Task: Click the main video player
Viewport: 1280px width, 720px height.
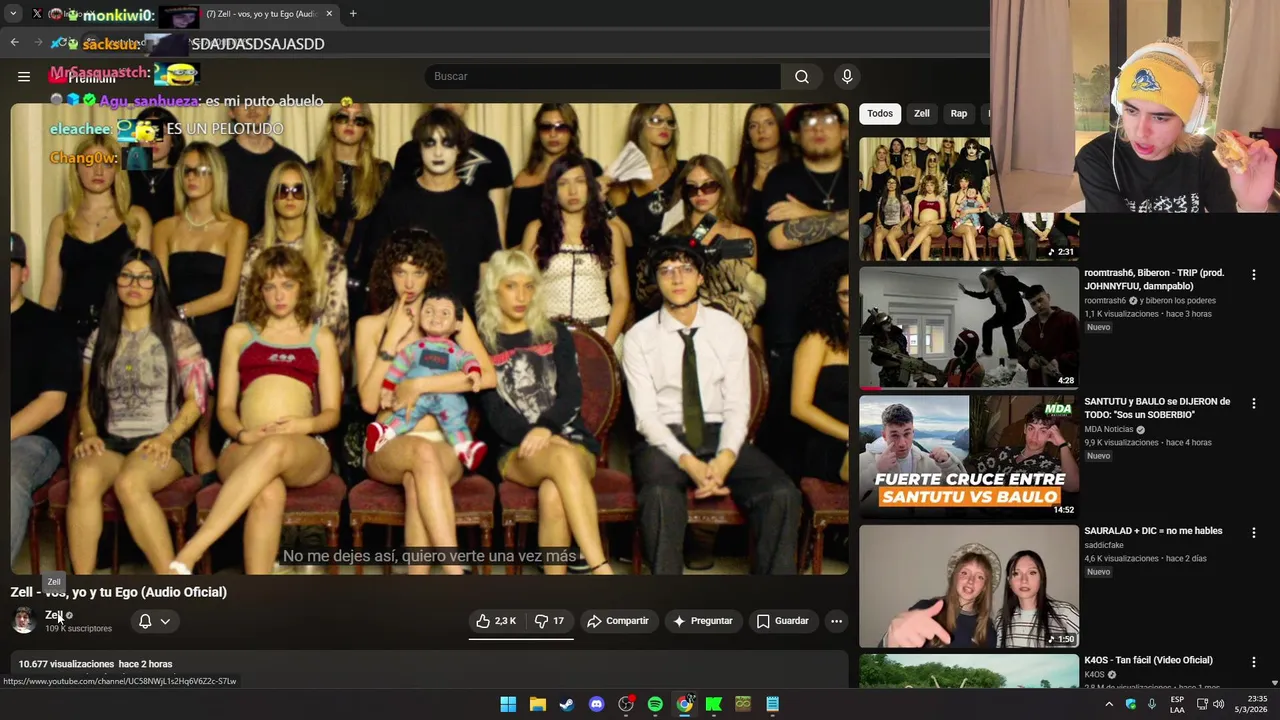Action: [x=430, y=339]
